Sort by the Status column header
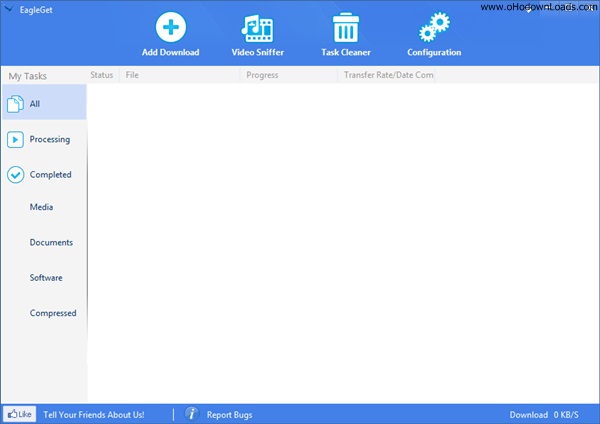The image size is (600, 424). [102, 75]
